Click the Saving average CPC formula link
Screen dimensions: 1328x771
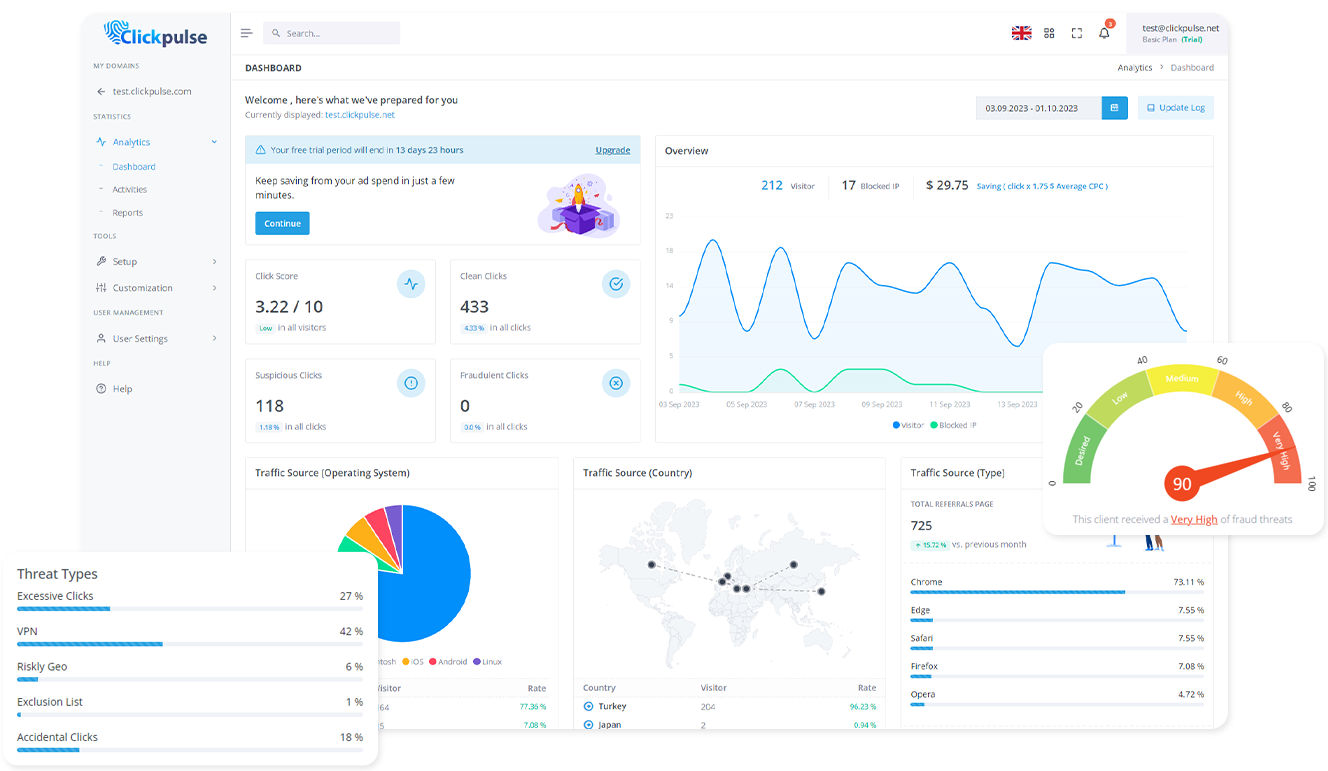coord(1042,186)
